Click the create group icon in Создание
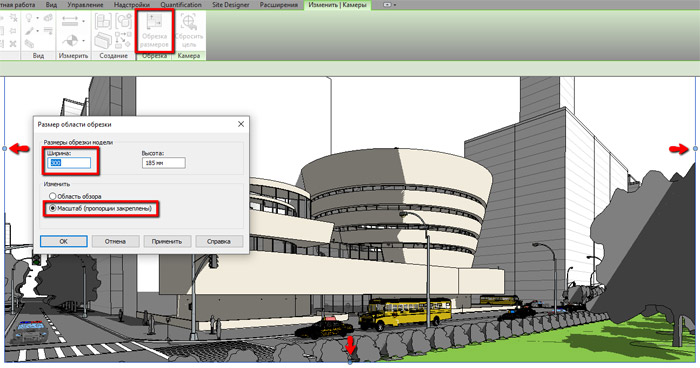This screenshot has height=368, width=700. (124, 21)
